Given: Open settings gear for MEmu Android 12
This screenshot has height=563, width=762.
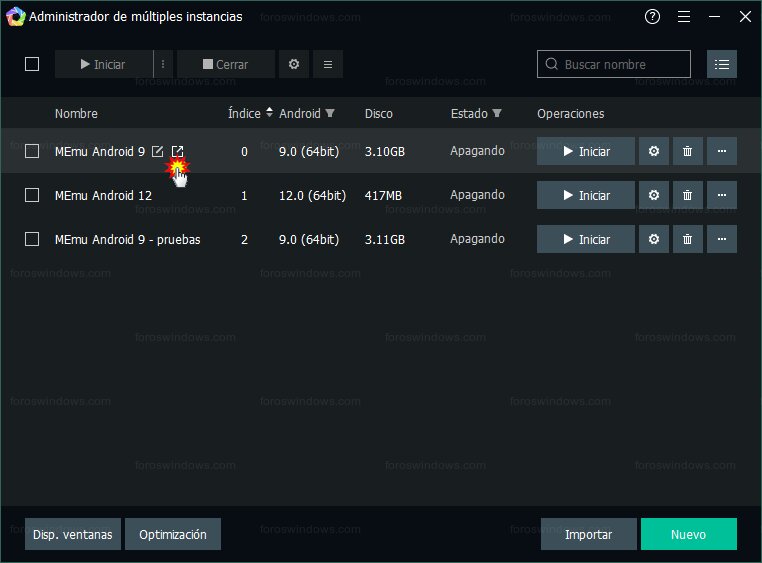Looking at the screenshot, I should (x=654, y=195).
